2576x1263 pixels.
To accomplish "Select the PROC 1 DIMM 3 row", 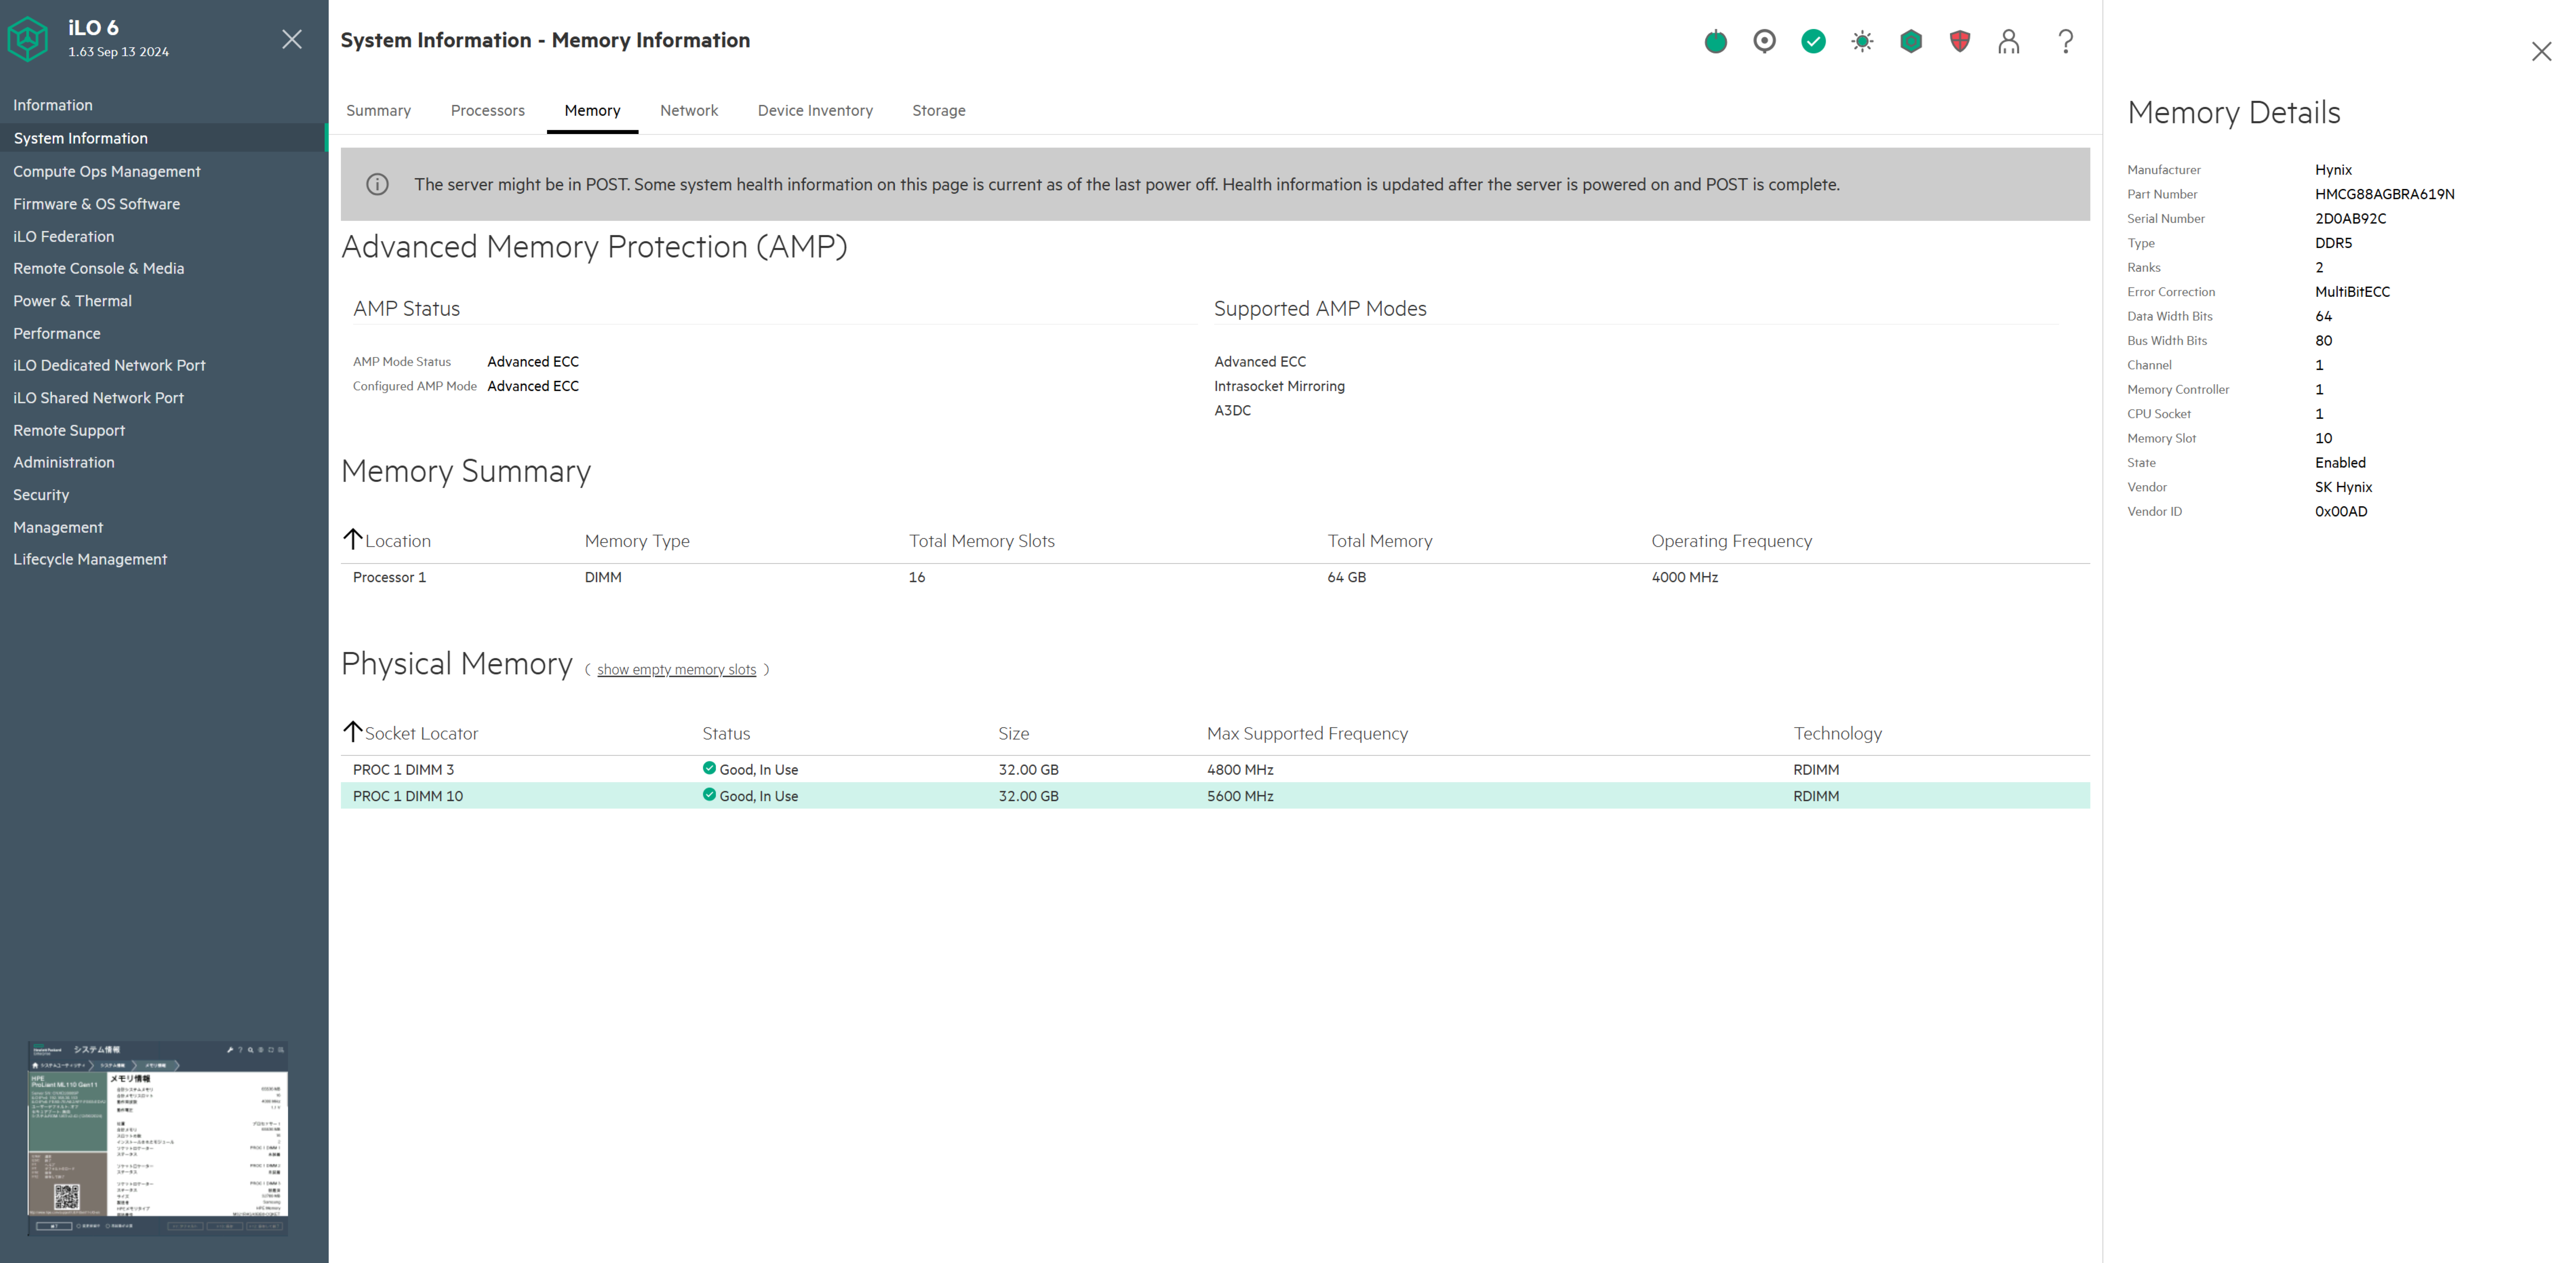I will 1215,769.
